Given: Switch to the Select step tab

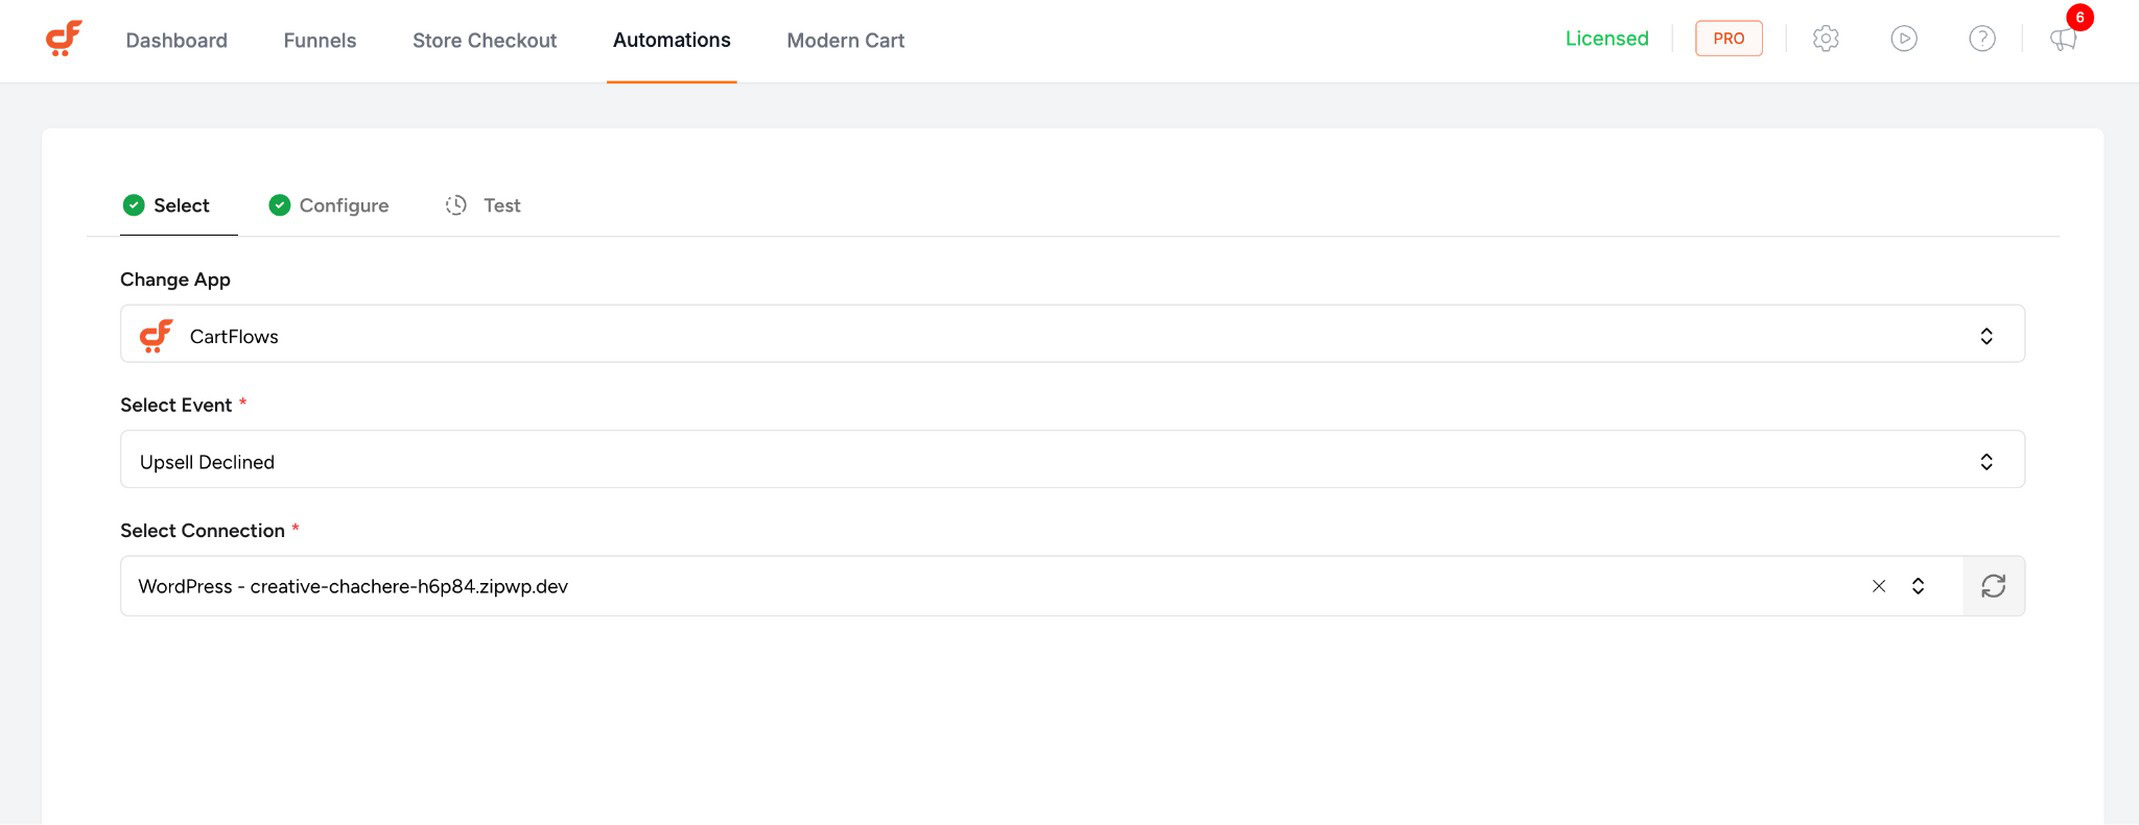Looking at the screenshot, I should [178, 205].
